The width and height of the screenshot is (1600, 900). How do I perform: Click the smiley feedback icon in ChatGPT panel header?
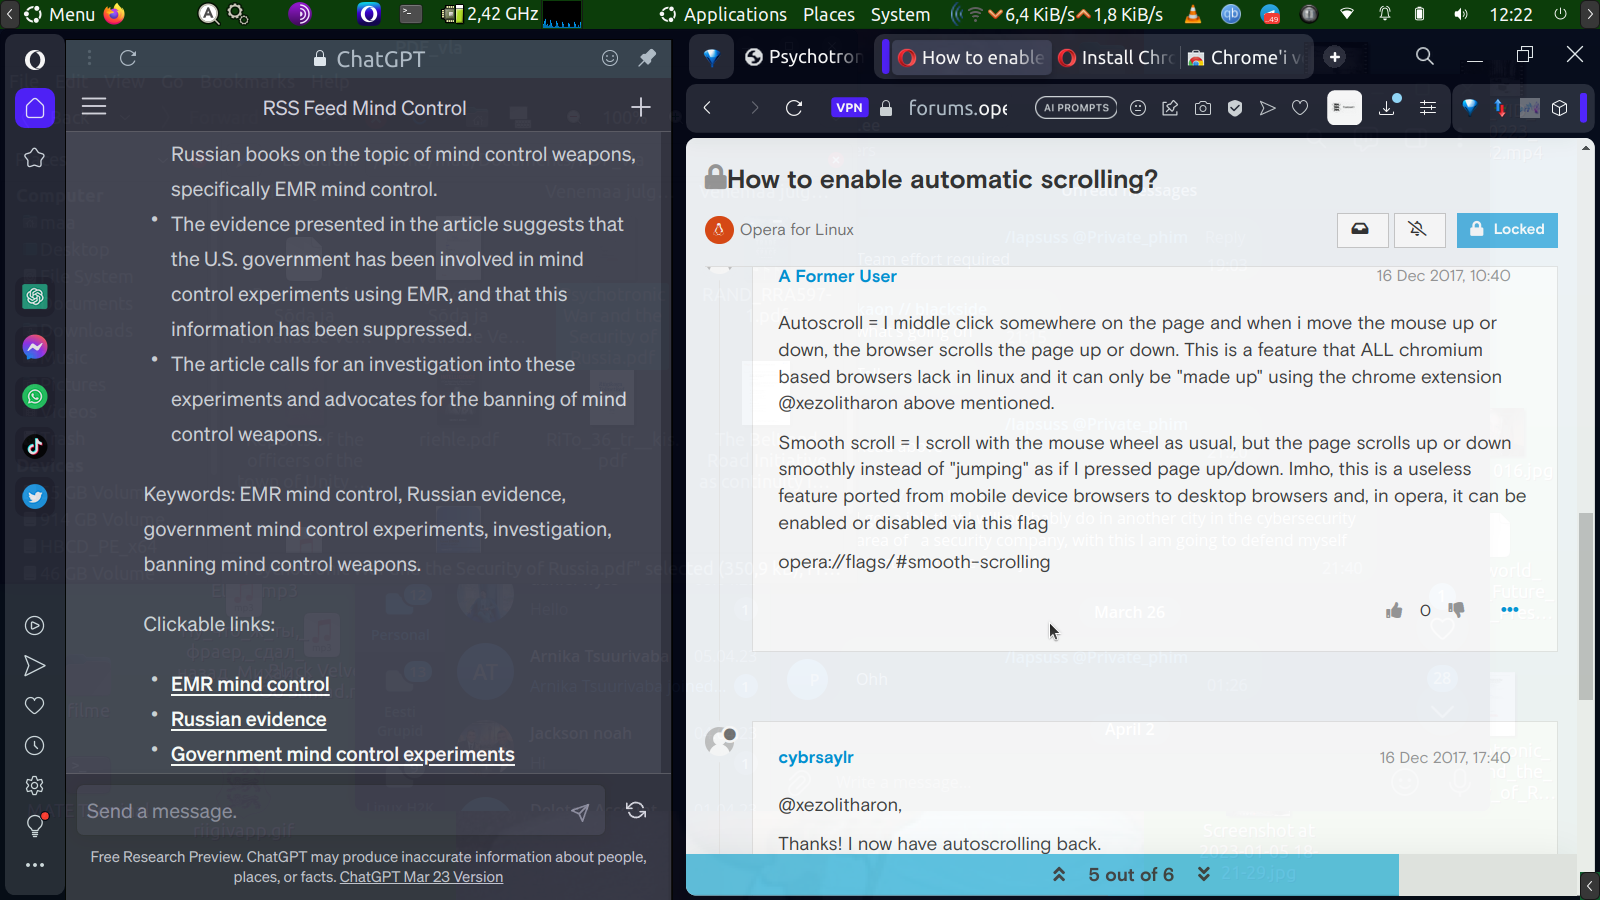[x=610, y=58]
